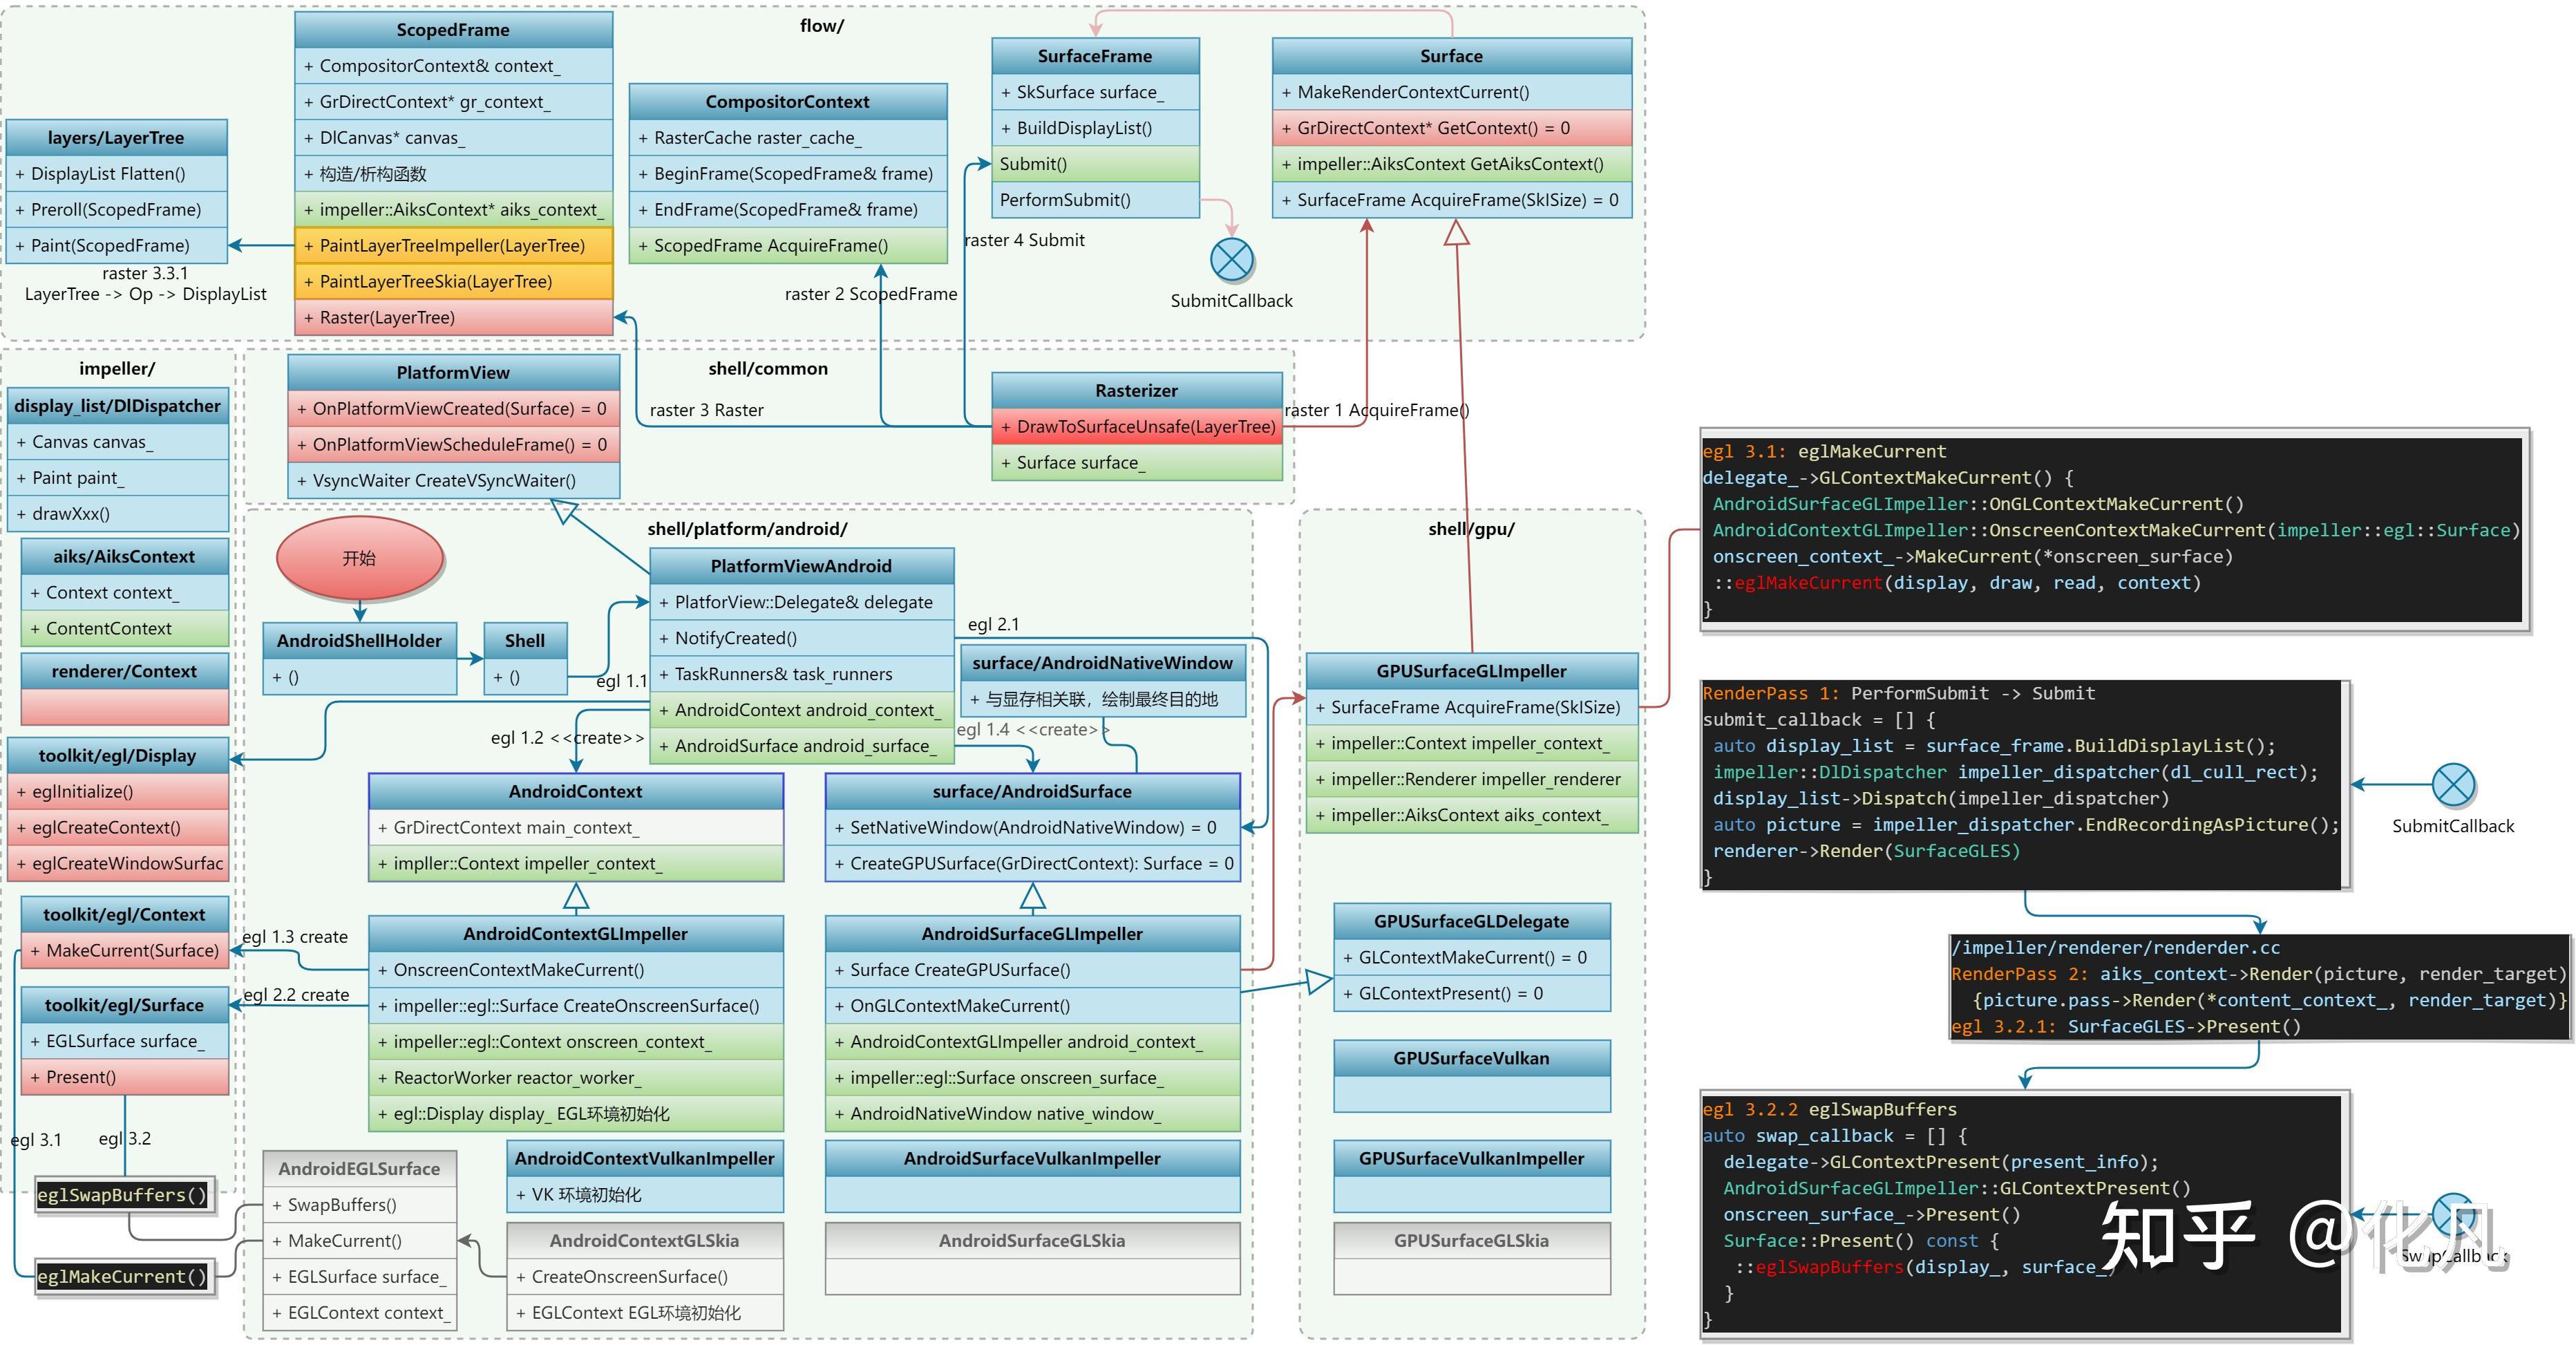This screenshot has height=1345, width=2576.
Task: Select the aiks/AiksContext class header
Action: point(124,556)
